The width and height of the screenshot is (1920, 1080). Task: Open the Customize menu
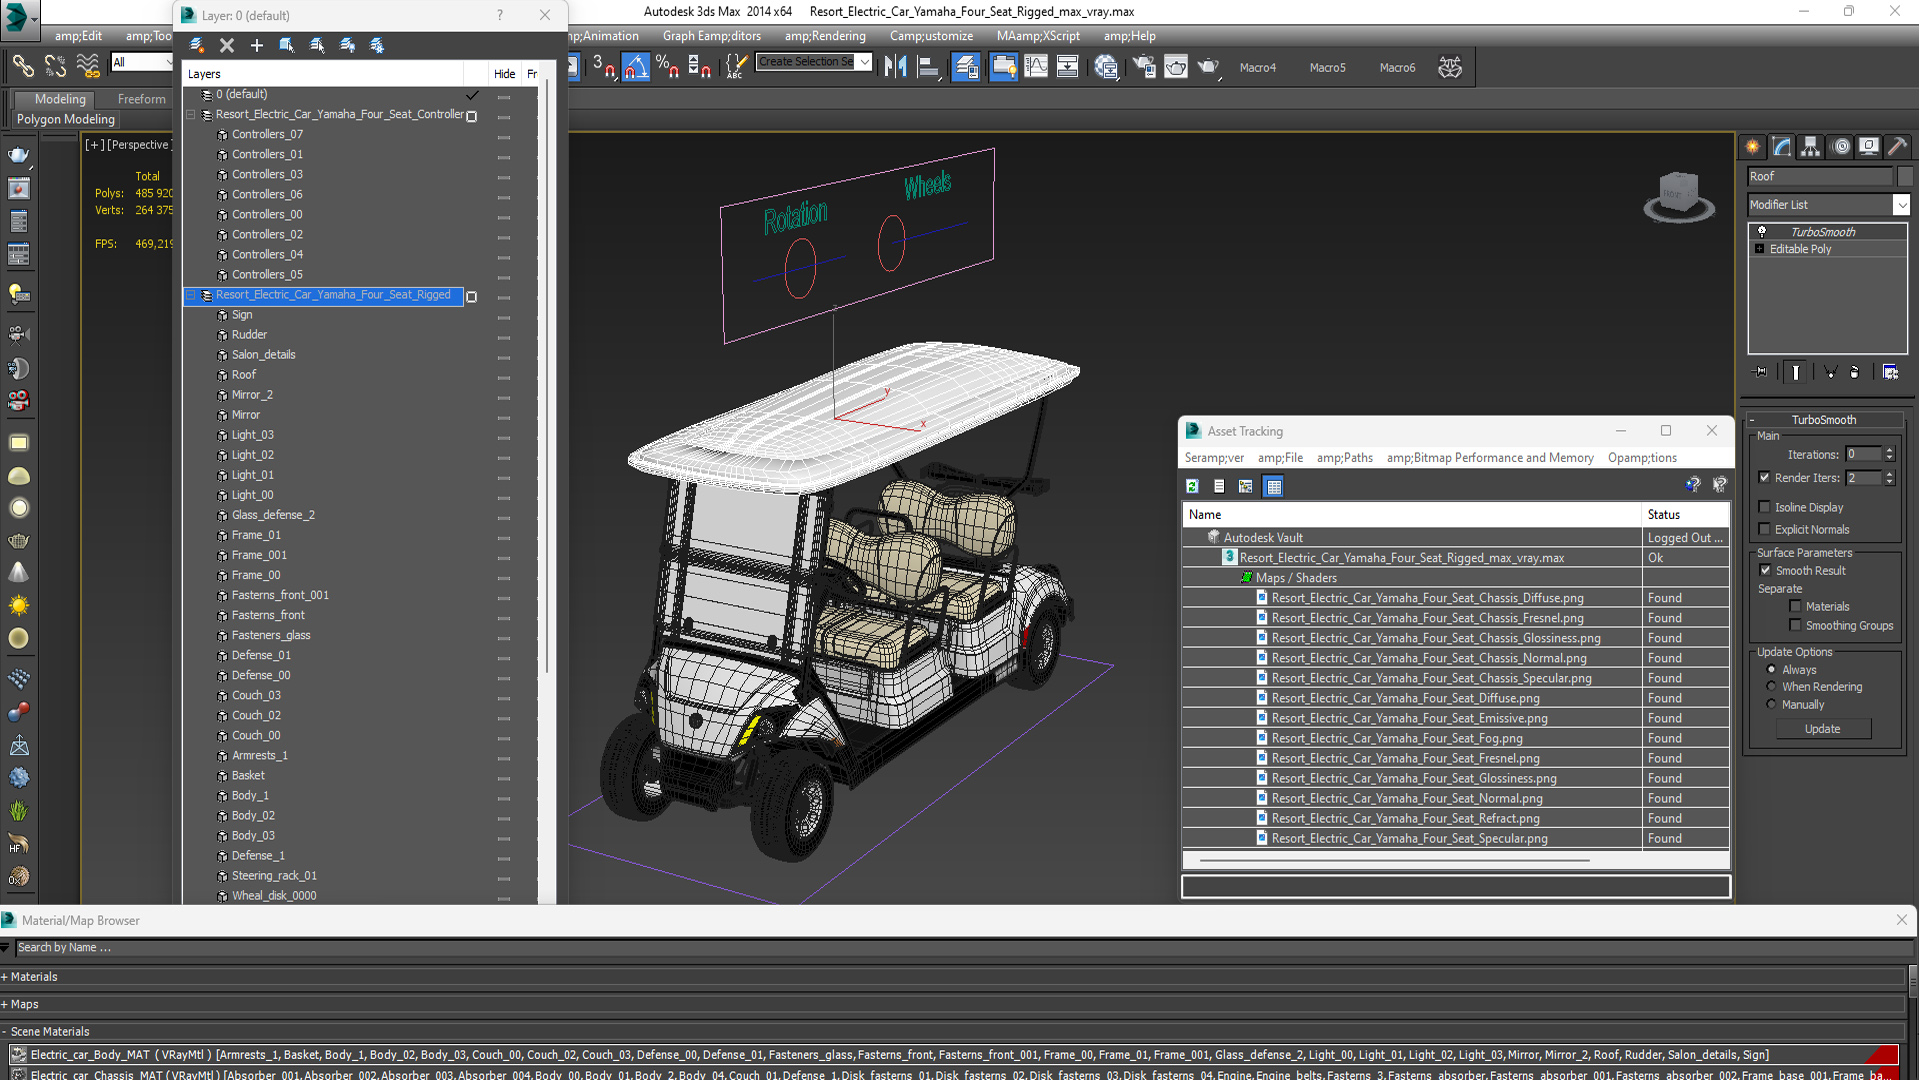click(x=931, y=36)
